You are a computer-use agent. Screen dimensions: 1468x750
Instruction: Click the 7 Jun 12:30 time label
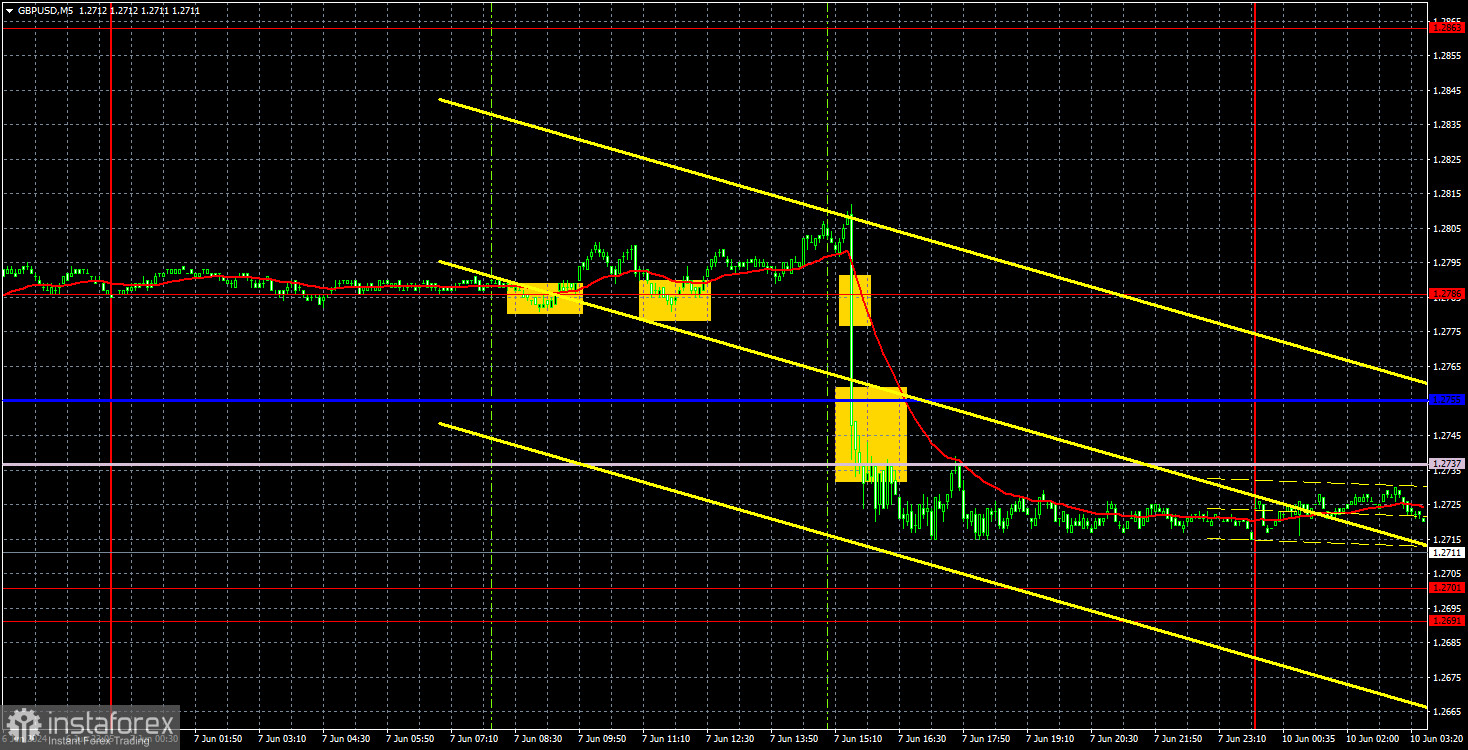click(731, 739)
